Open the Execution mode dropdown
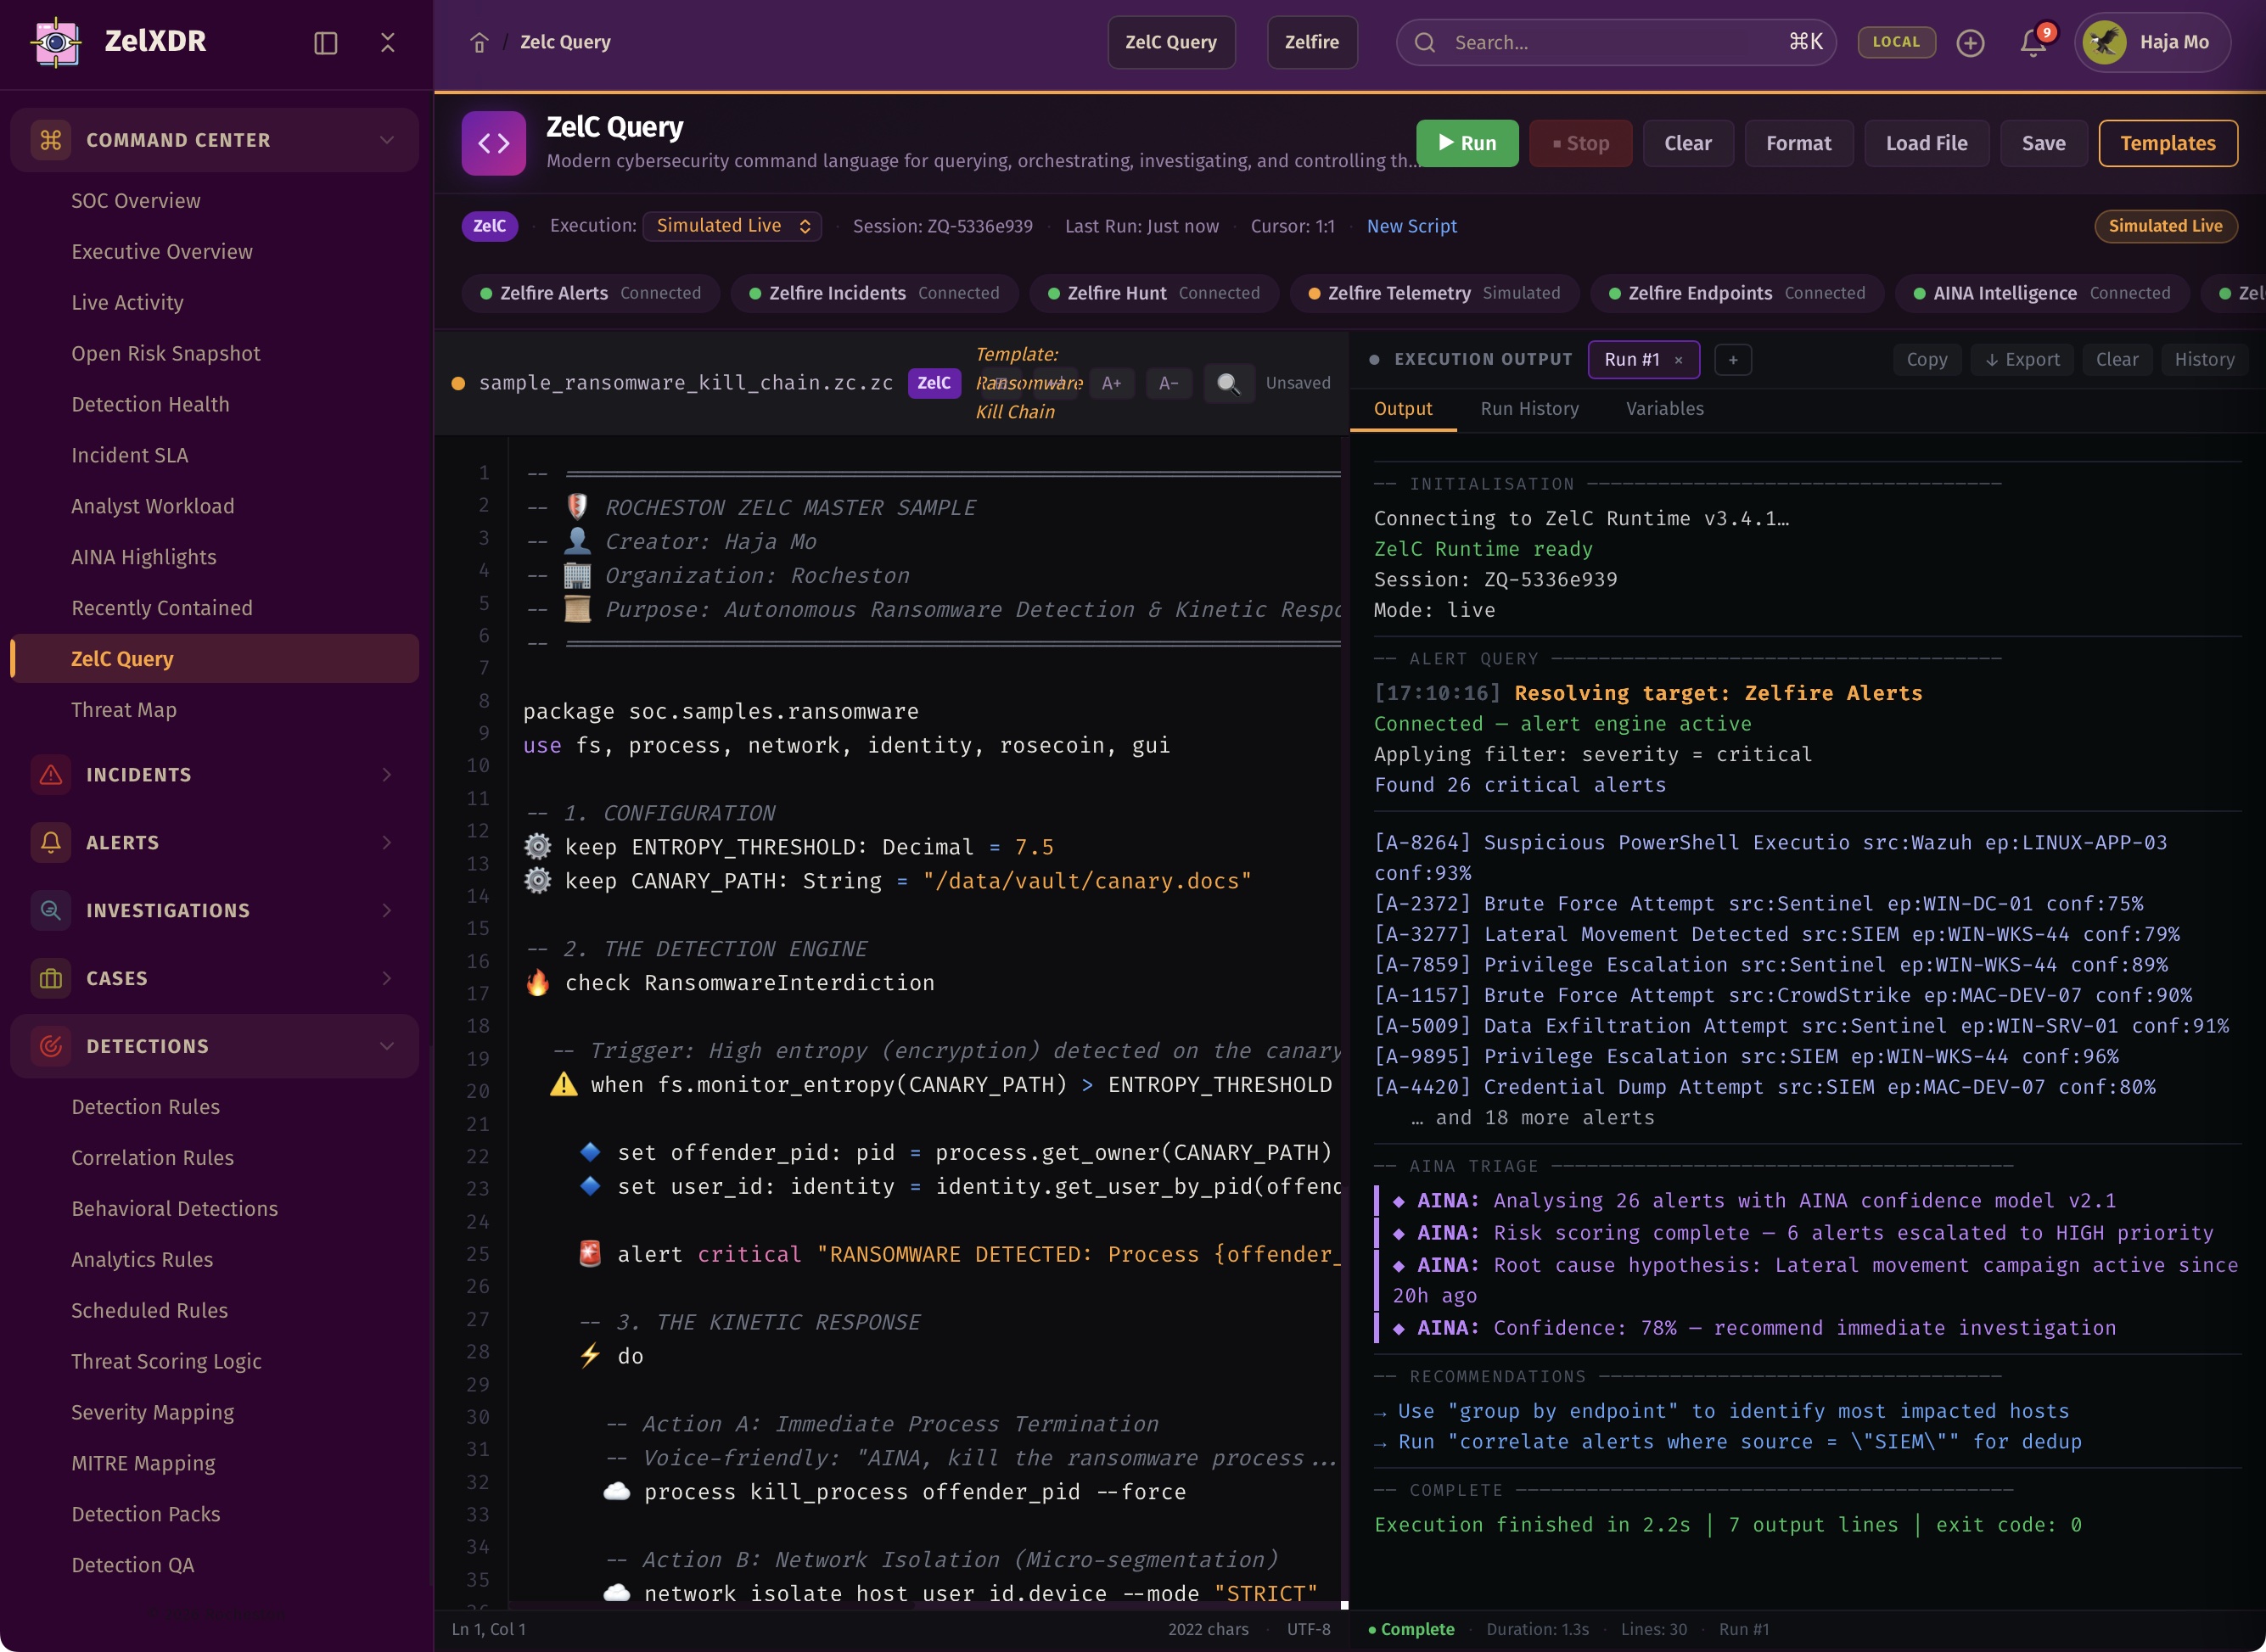The height and width of the screenshot is (1652, 2266). [732, 226]
